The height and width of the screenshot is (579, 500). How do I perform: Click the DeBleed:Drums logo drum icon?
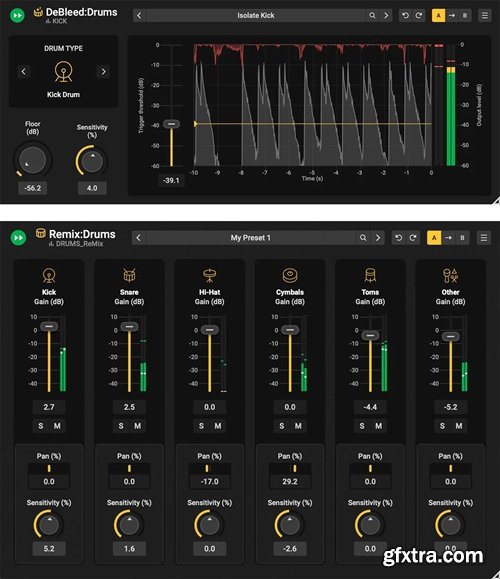click(x=38, y=12)
